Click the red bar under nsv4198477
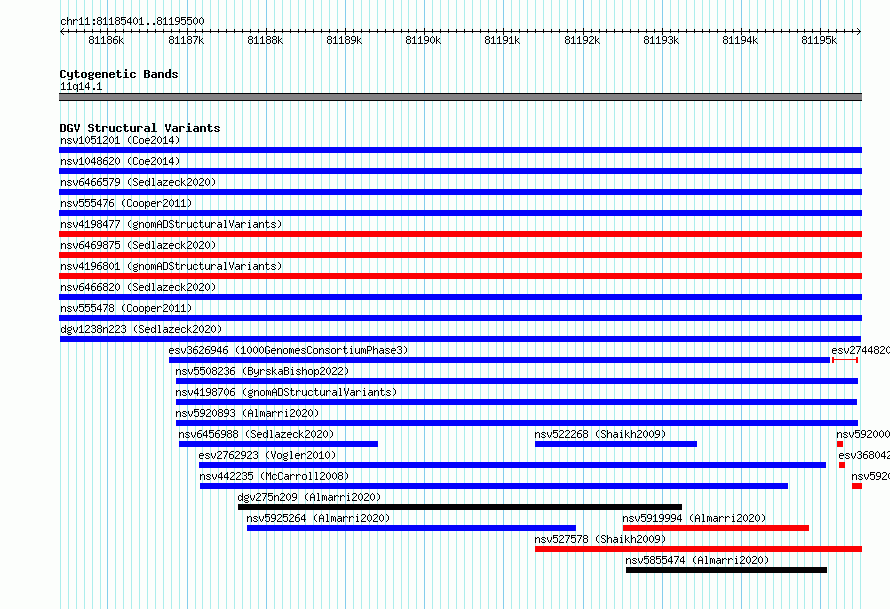 [x=460, y=234]
